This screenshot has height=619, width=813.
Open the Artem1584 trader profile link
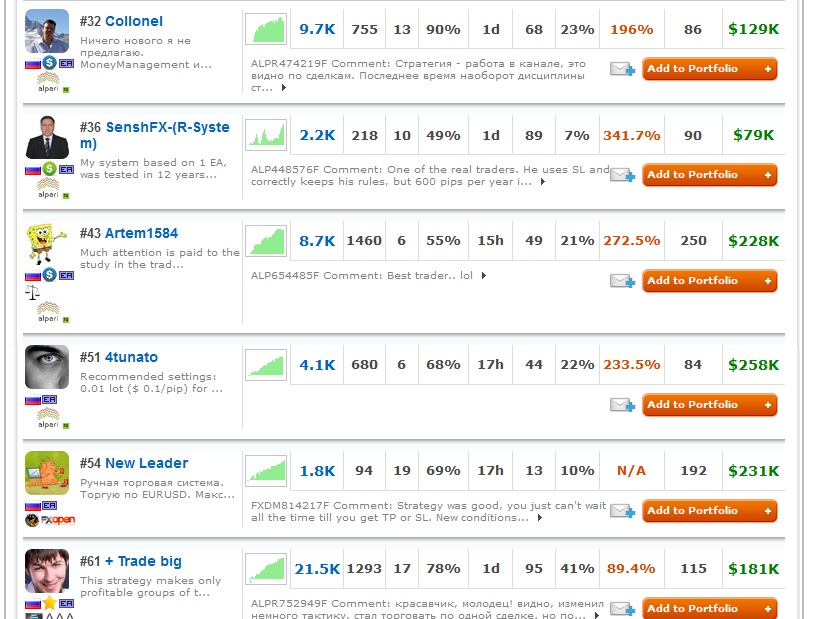[141, 233]
